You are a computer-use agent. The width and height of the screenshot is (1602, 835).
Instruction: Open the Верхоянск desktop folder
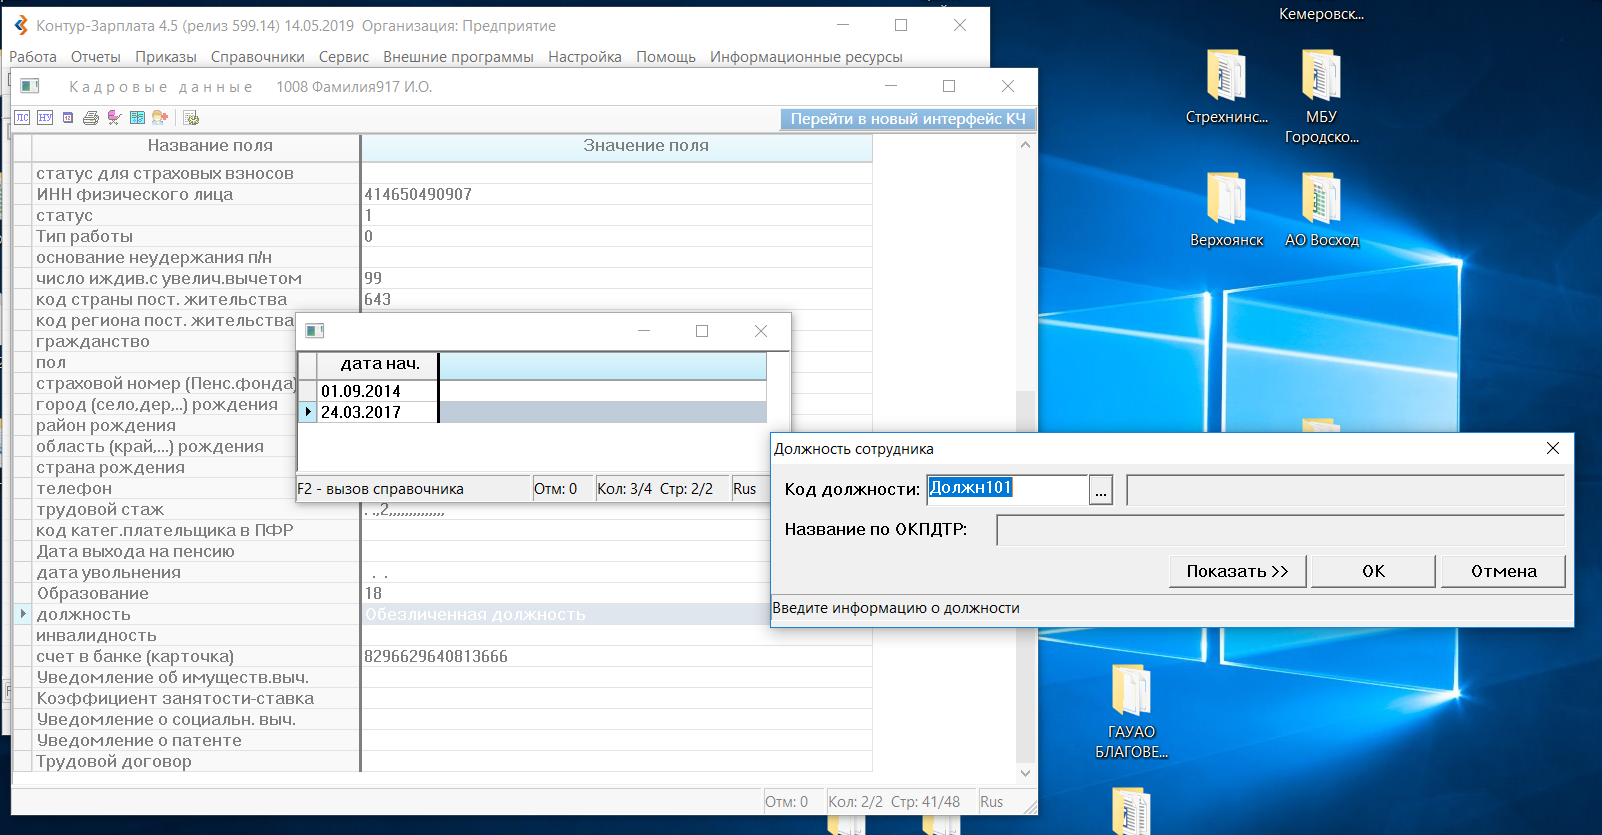click(1226, 210)
